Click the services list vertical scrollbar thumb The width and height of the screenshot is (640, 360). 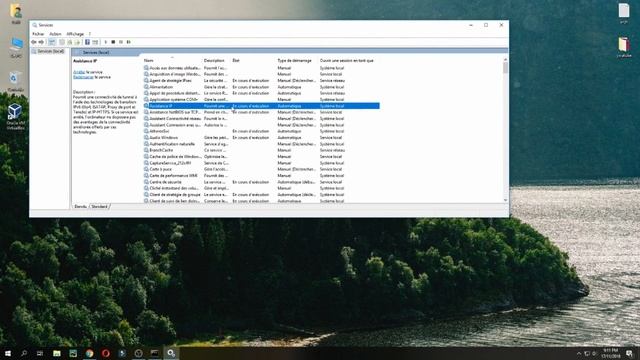pos(505,68)
